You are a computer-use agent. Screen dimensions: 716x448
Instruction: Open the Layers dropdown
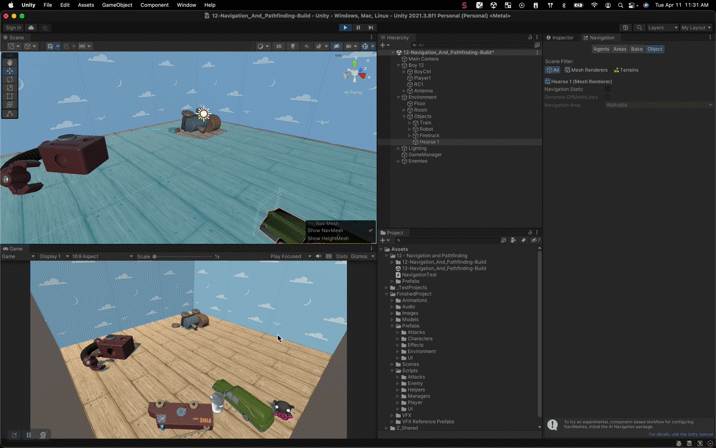point(661,28)
